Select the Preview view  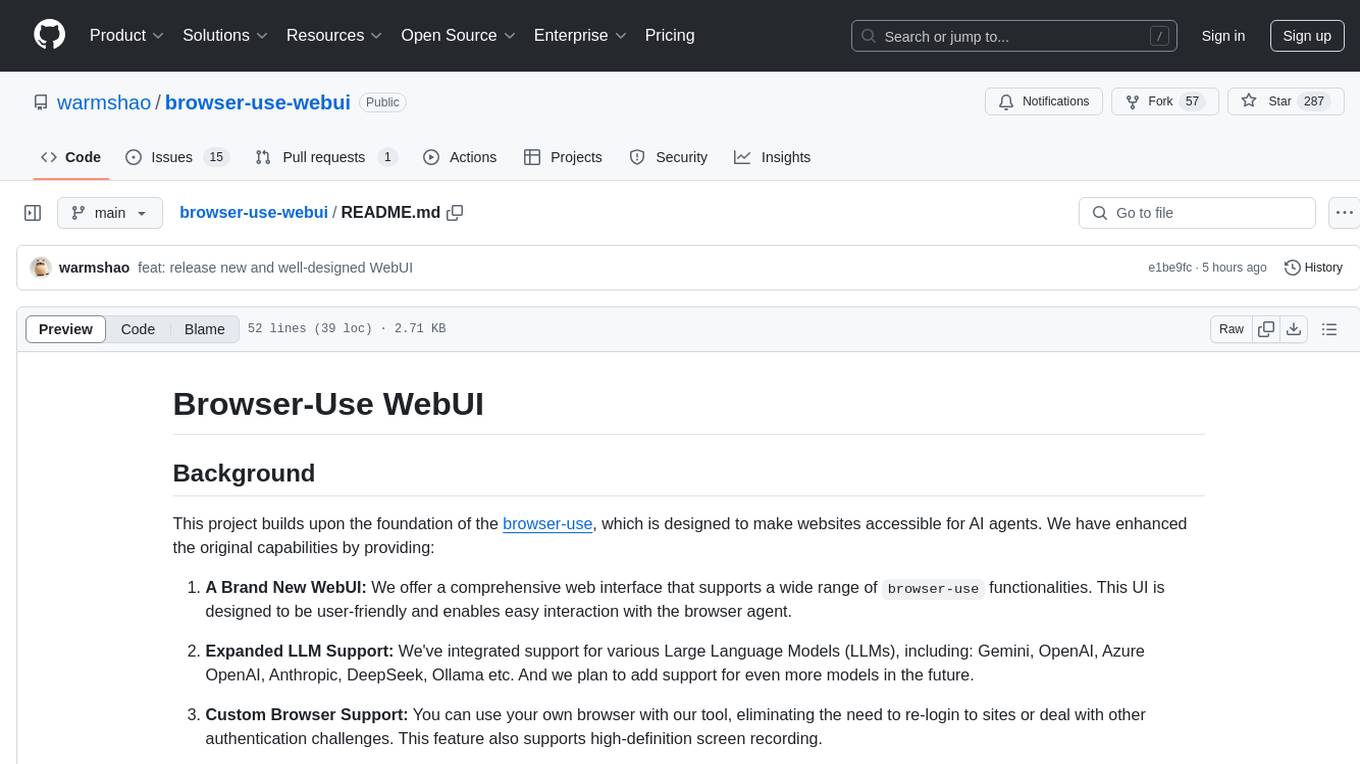(x=66, y=329)
